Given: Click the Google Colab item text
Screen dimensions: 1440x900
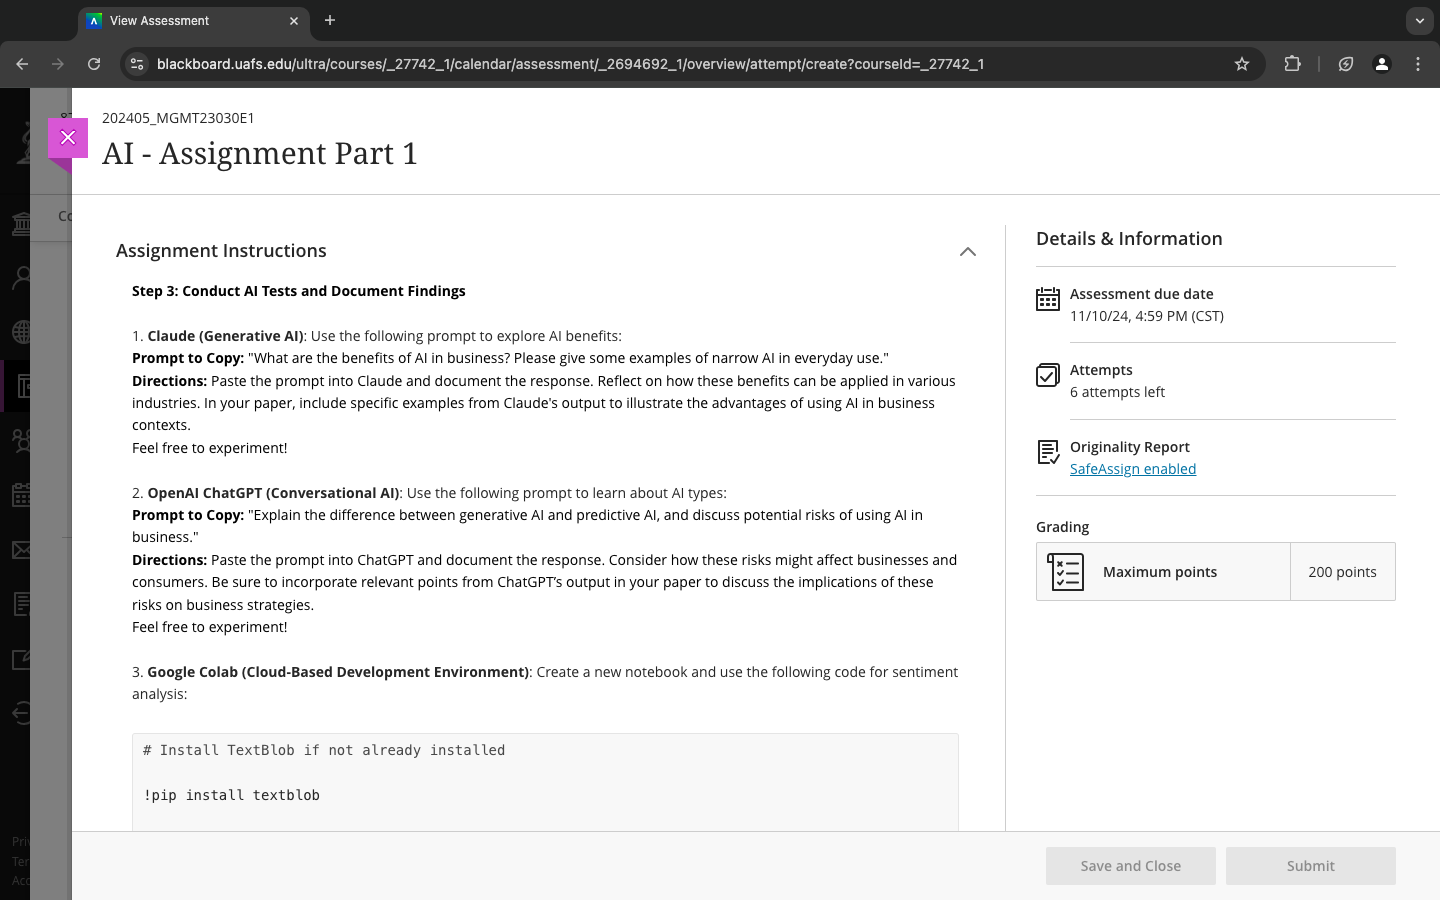Looking at the screenshot, I should (338, 672).
